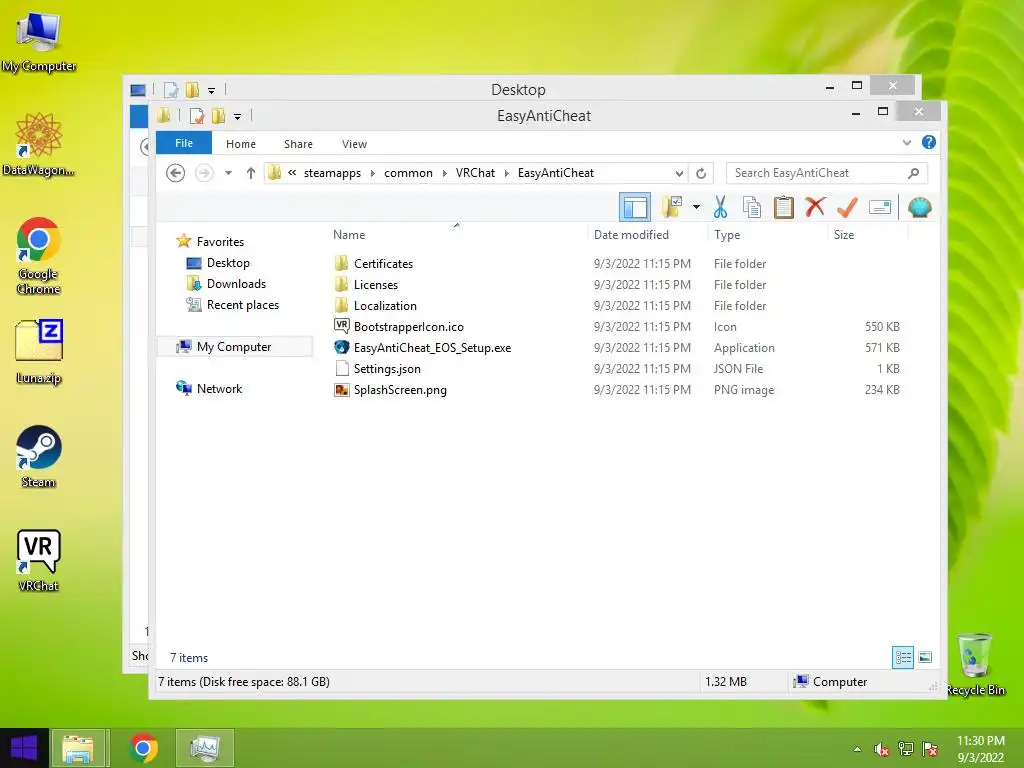Open the View ribbon tab
Screen dimensions: 1024x768
pos(354,144)
